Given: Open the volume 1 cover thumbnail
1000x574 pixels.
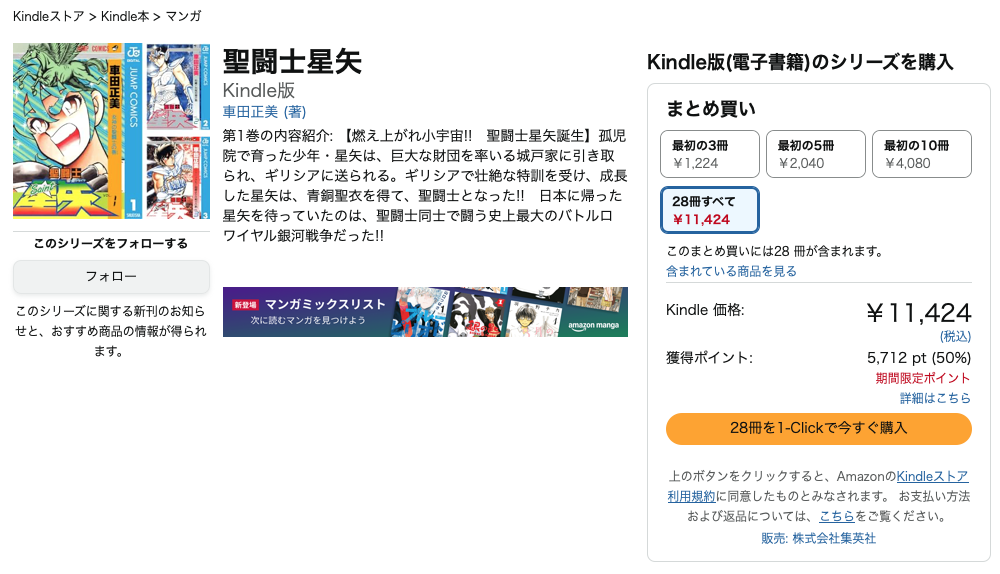Looking at the screenshot, I should click(x=77, y=131).
